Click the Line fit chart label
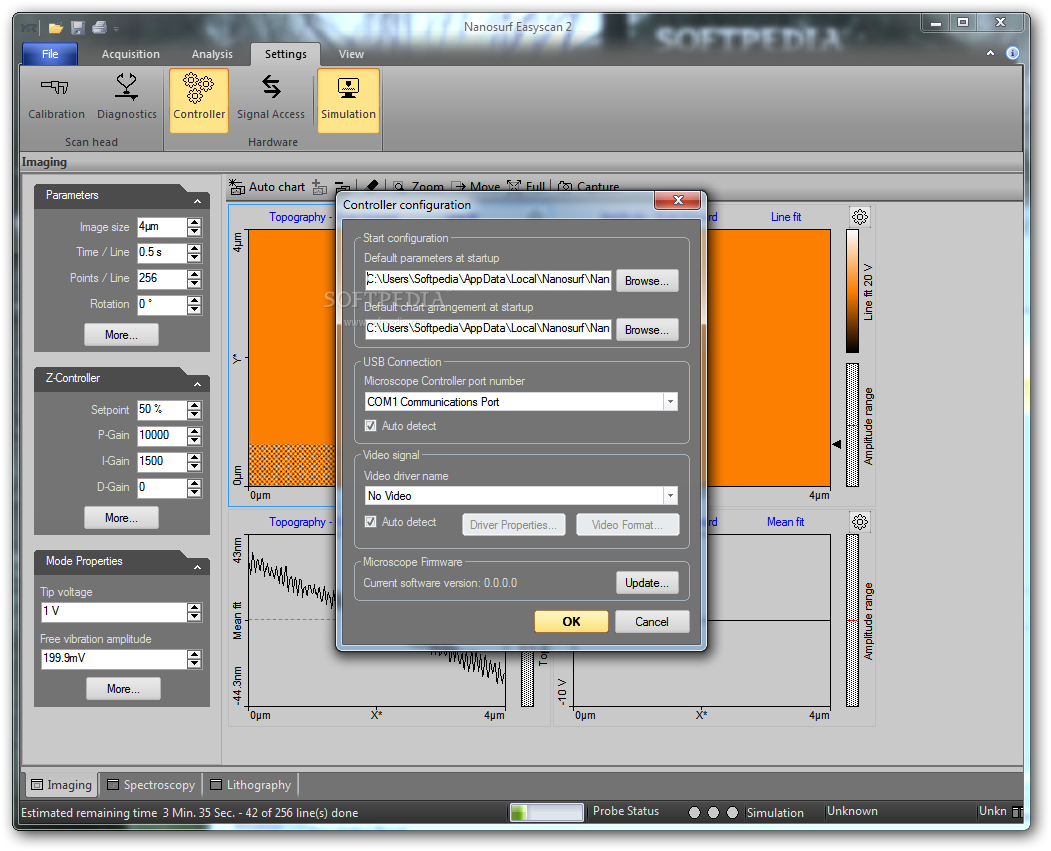The width and height of the screenshot is (1051, 851). pyautogui.click(x=786, y=217)
